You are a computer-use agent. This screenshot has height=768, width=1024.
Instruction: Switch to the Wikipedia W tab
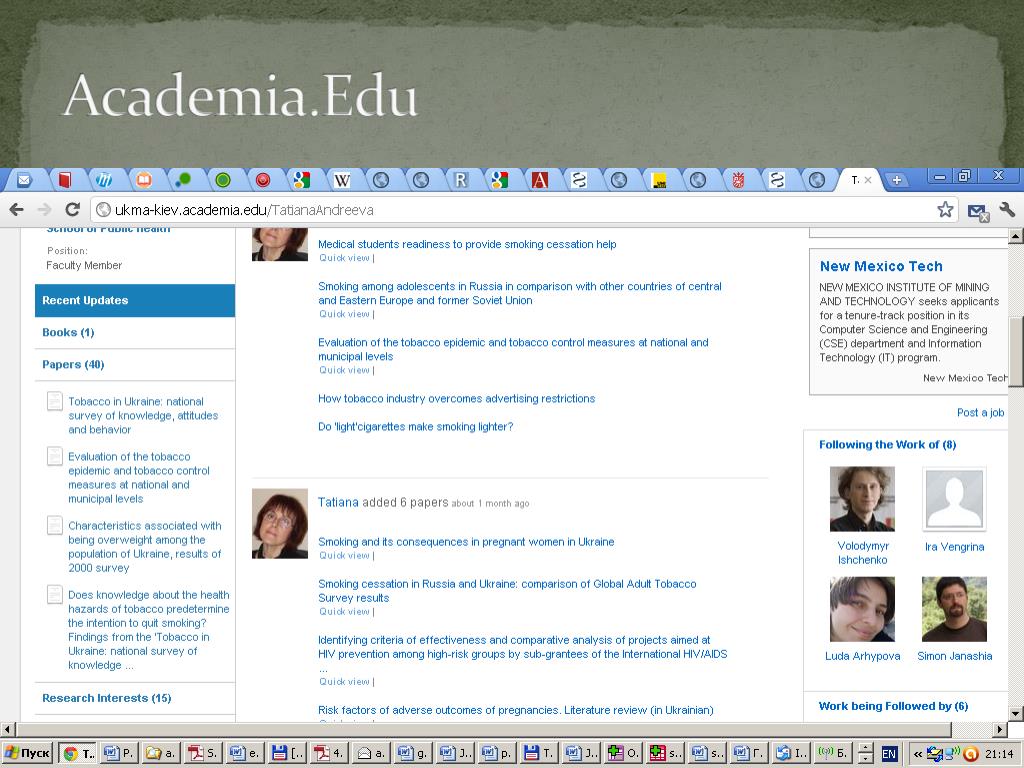click(x=342, y=180)
